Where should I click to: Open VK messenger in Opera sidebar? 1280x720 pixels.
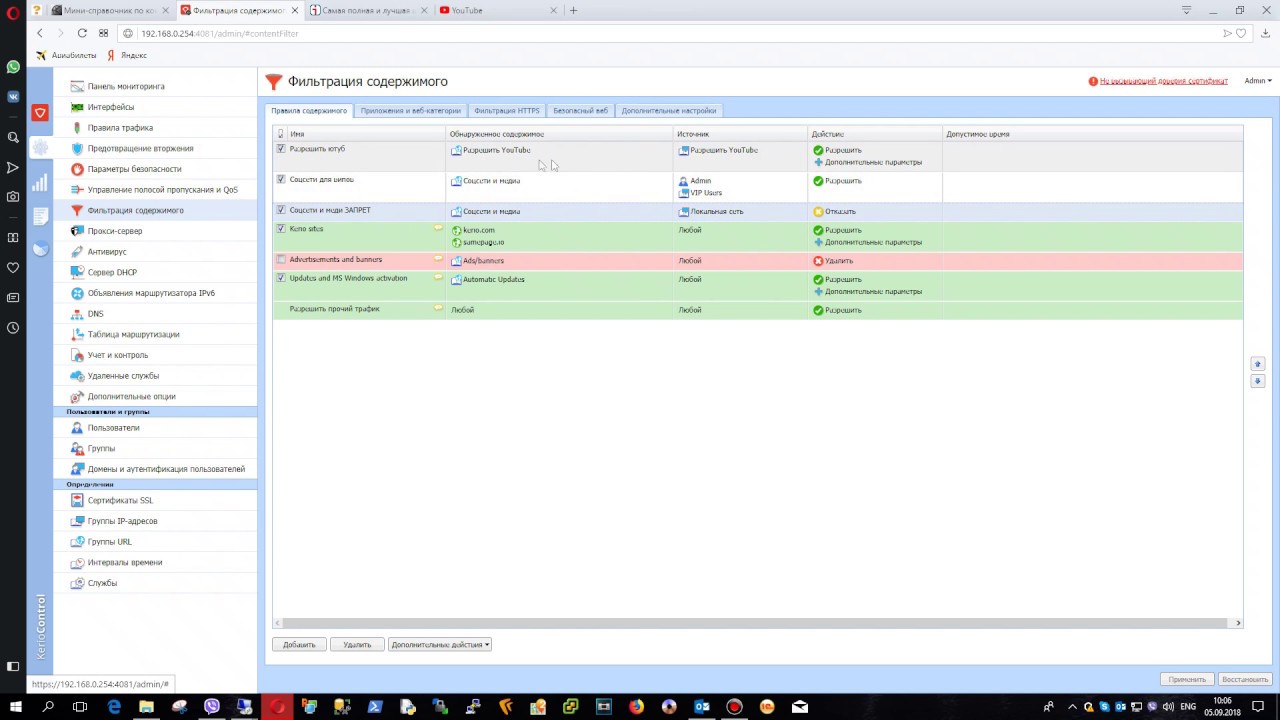[x=13, y=97]
